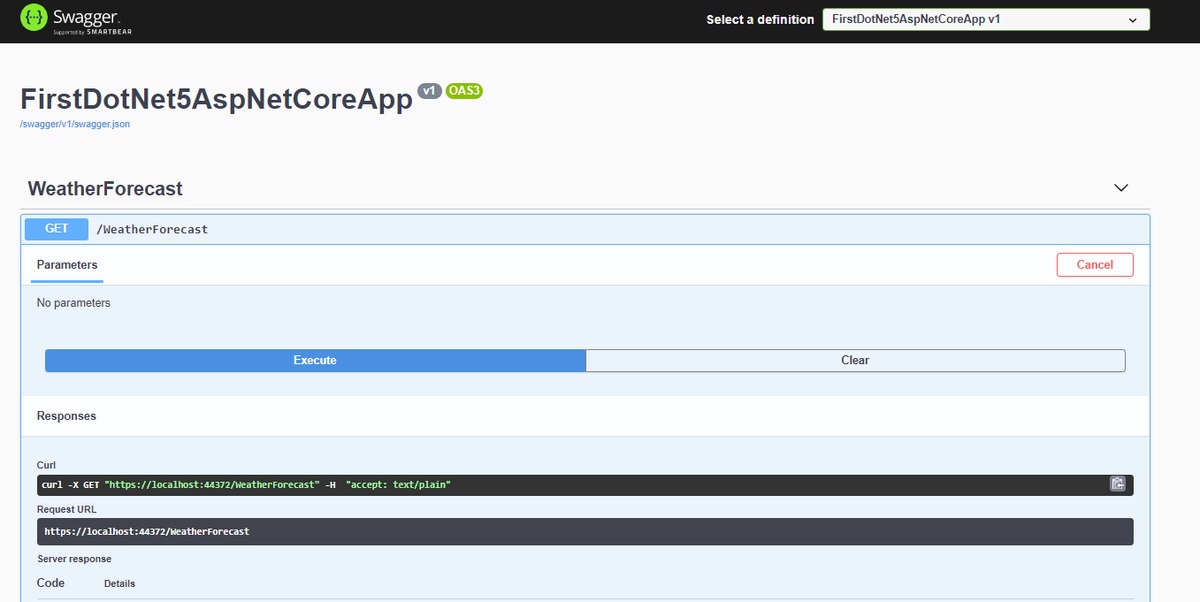1200x602 pixels.
Task: Click the WeatherForecast tag heading
Action: coord(105,188)
